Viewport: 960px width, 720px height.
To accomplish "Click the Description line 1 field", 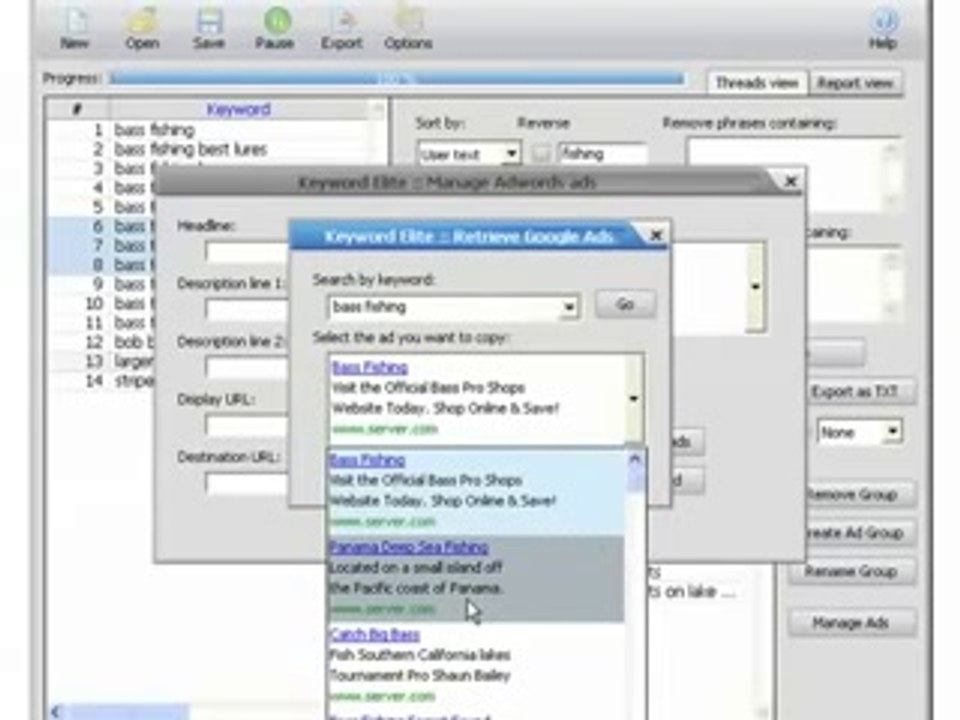I will tap(247, 309).
